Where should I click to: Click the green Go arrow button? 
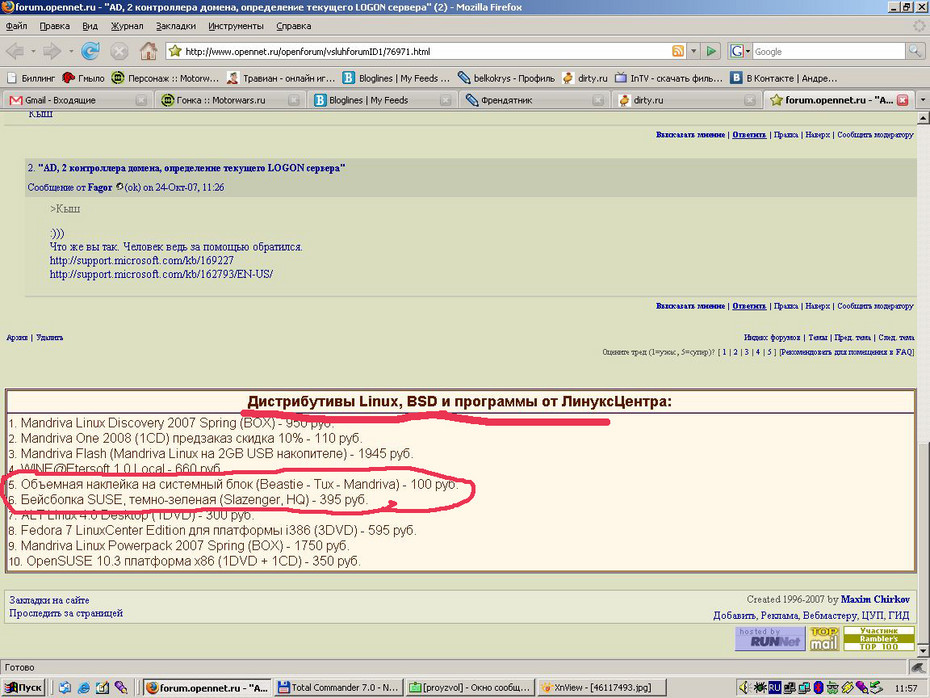coord(711,52)
